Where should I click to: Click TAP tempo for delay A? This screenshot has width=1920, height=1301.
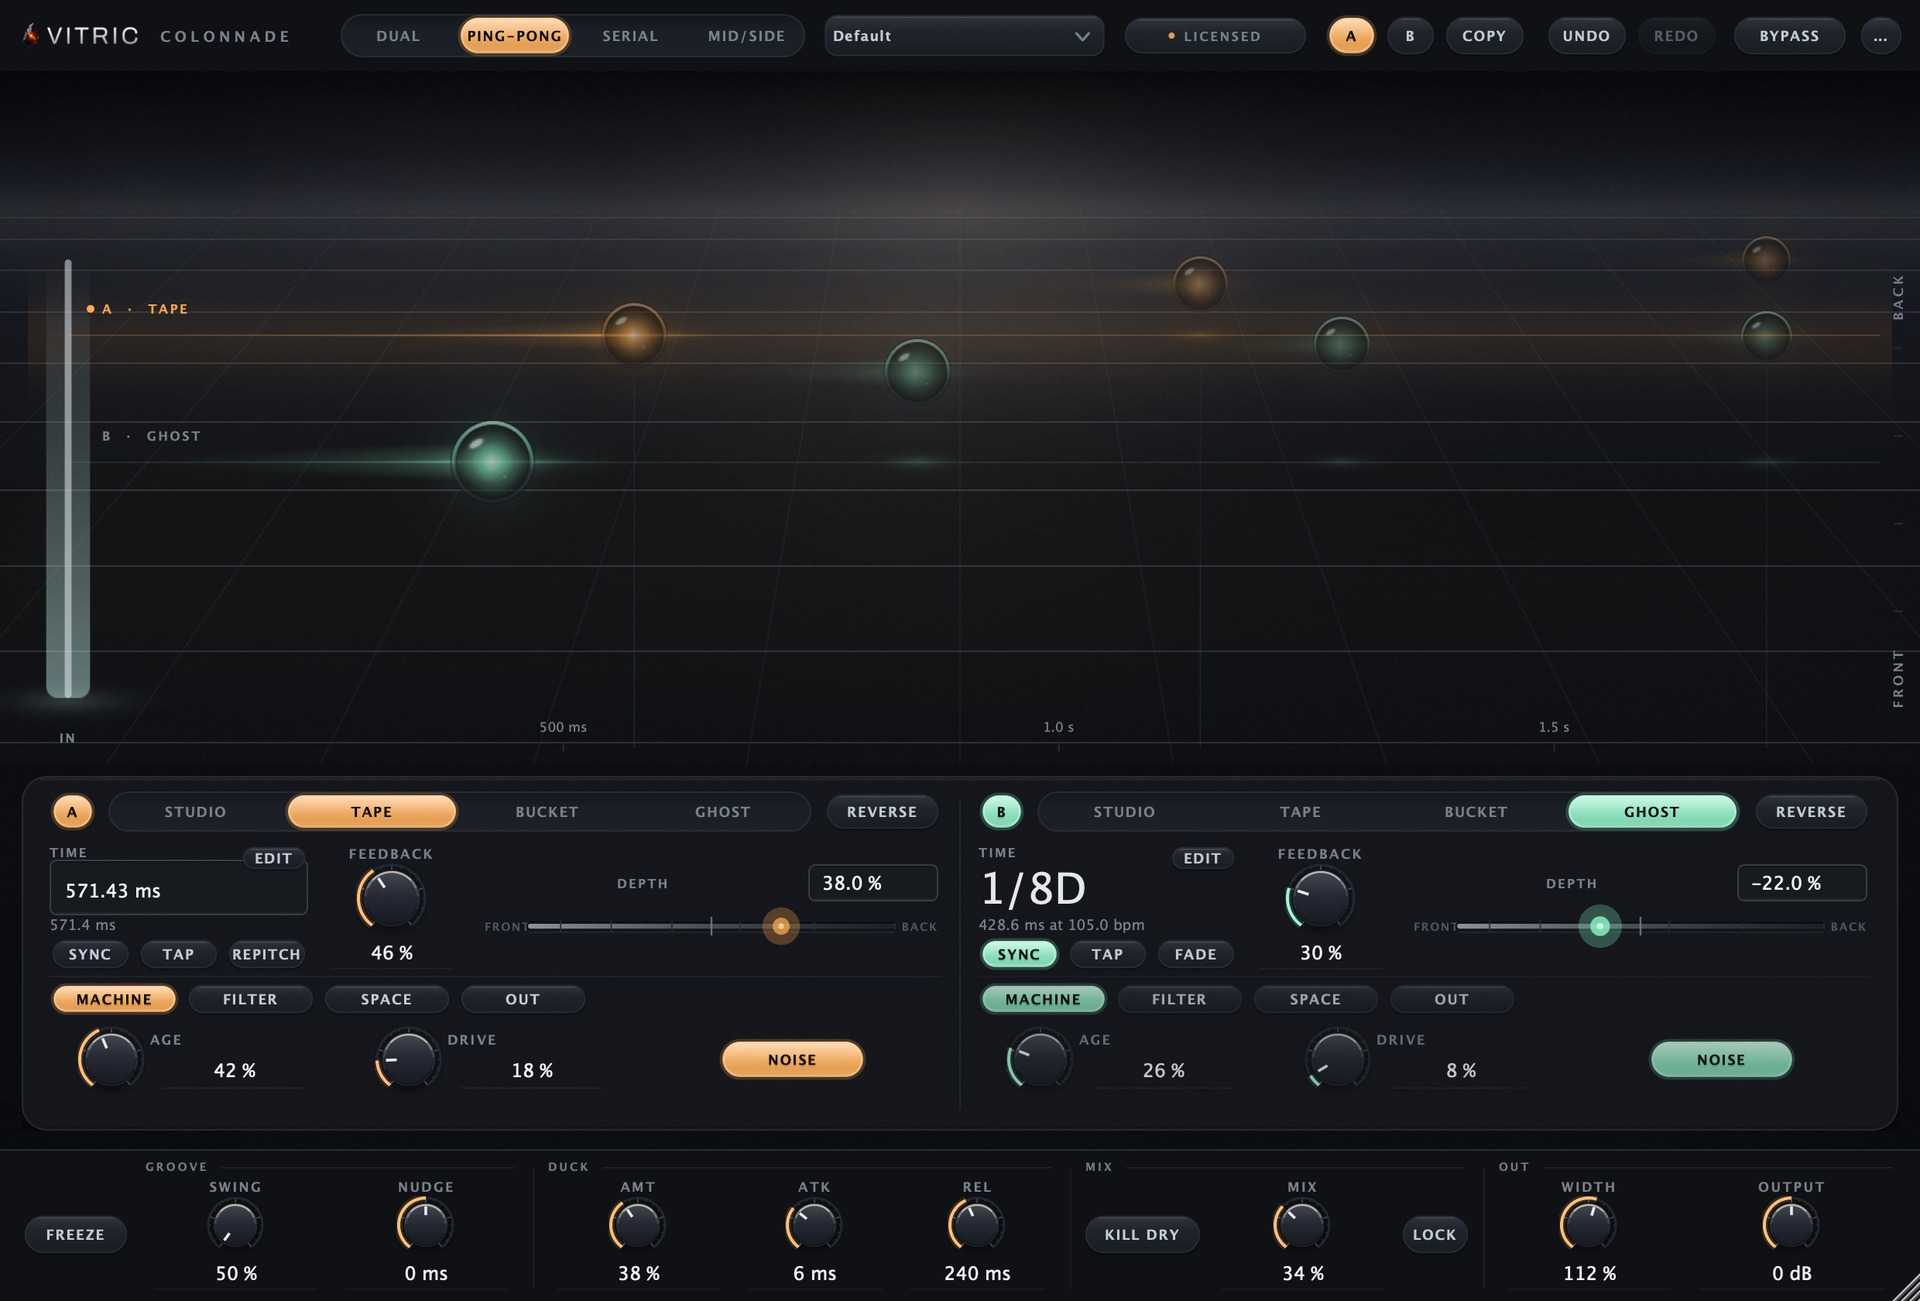pos(178,954)
